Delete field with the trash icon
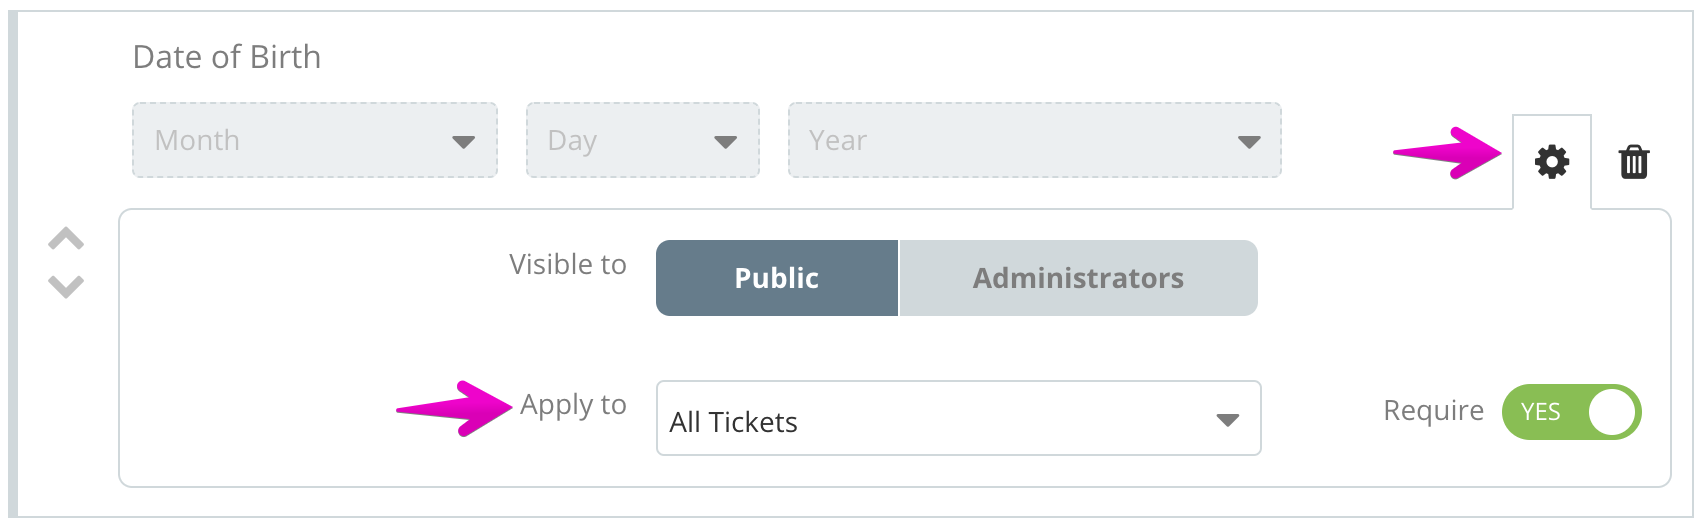1698x524 pixels. 1634,161
